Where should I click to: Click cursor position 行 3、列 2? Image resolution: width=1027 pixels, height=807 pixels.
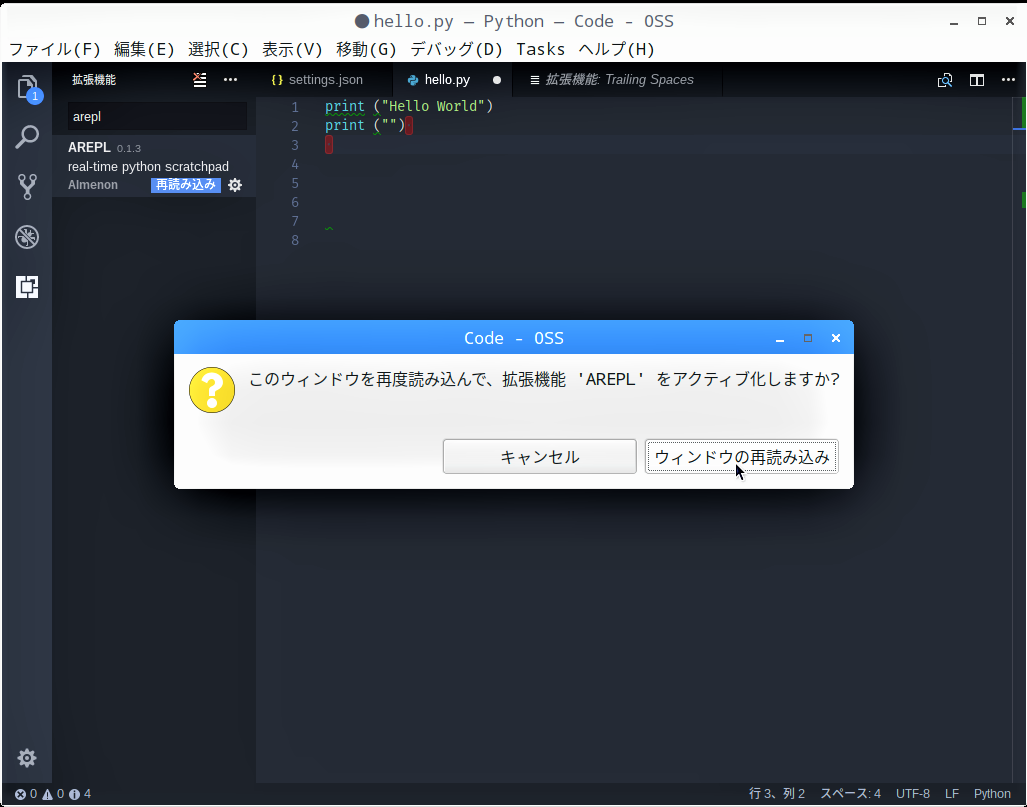pyautogui.click(x=777, y=794)
